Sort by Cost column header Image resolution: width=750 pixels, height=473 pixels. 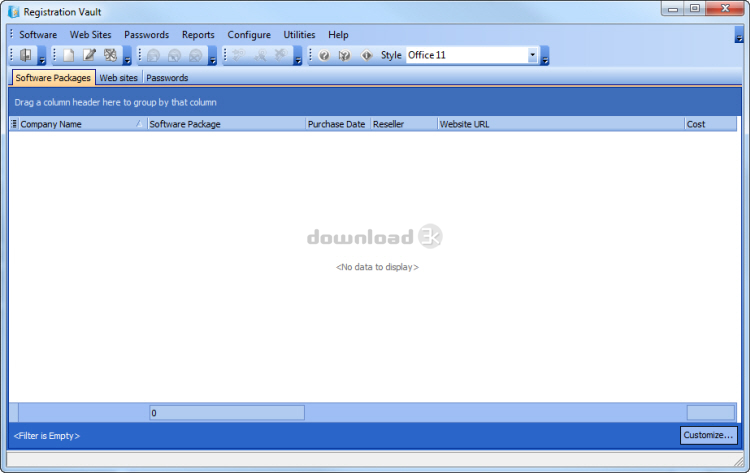pos(711,124)
